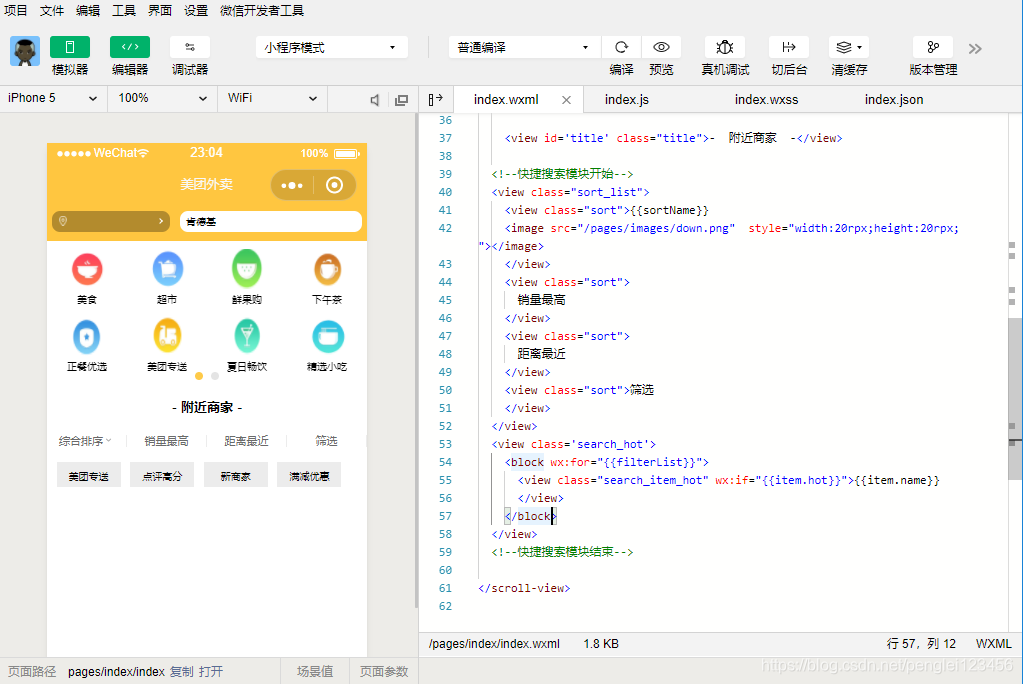
Task: Start real-device debugging via bug icon
Action: [725, 47]
